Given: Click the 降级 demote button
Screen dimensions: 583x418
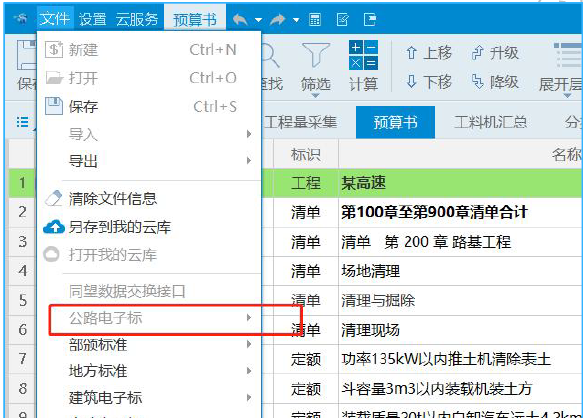Looking at the screenshot, I should (x=495, y=81).
